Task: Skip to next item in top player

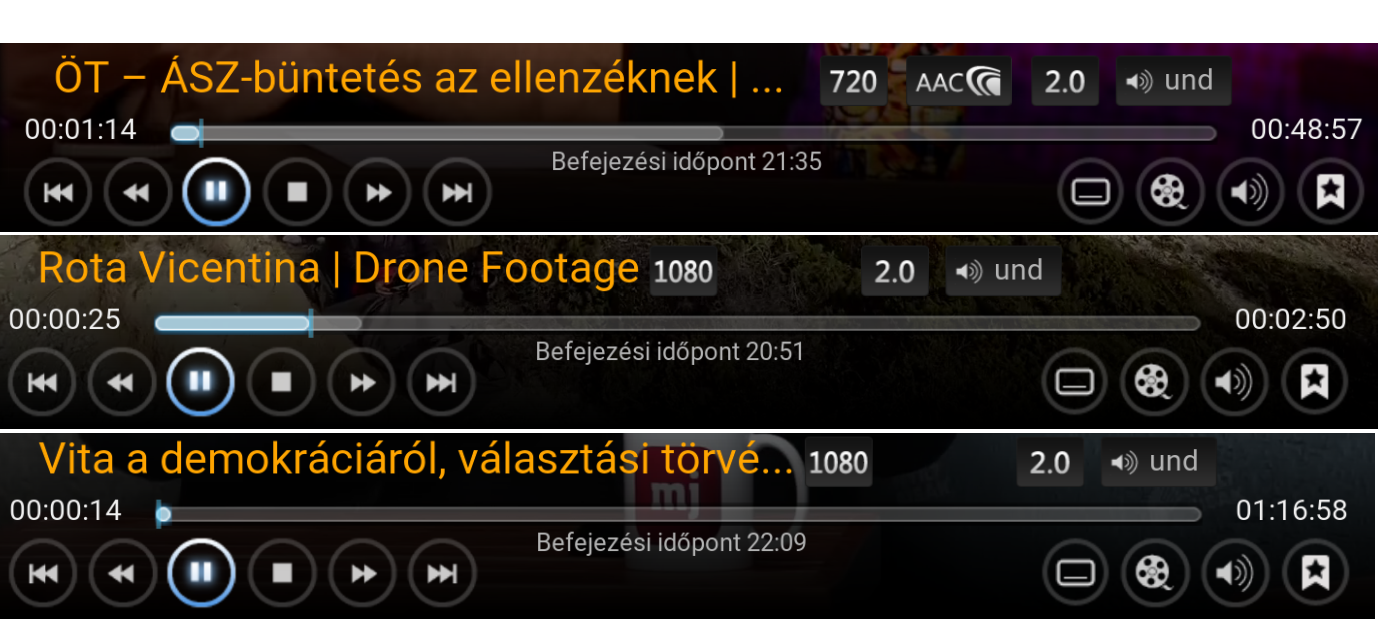Action: click(457, 191)
